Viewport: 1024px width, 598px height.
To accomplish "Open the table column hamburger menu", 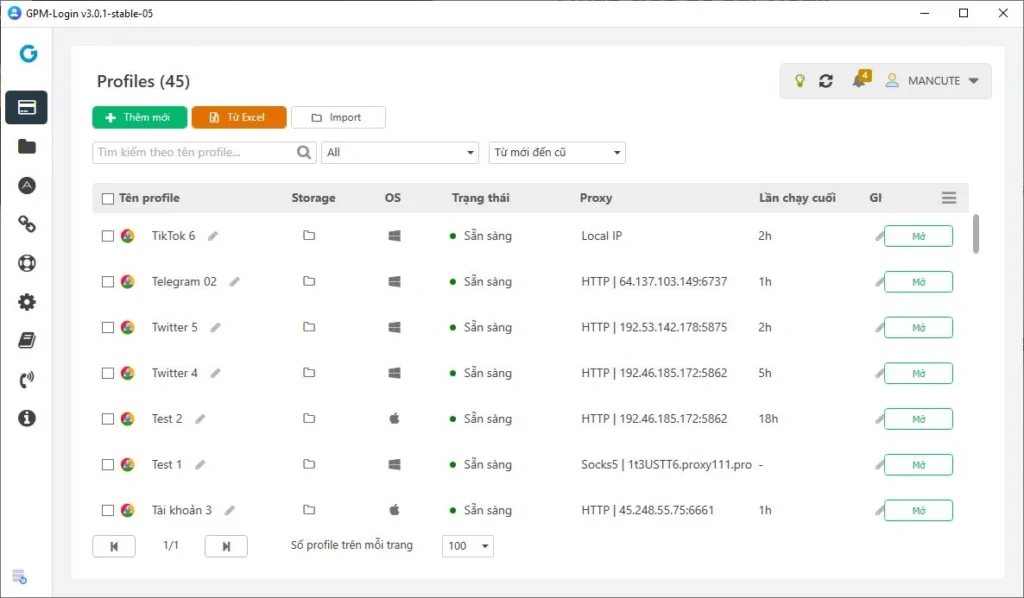I will click(949, 198).
